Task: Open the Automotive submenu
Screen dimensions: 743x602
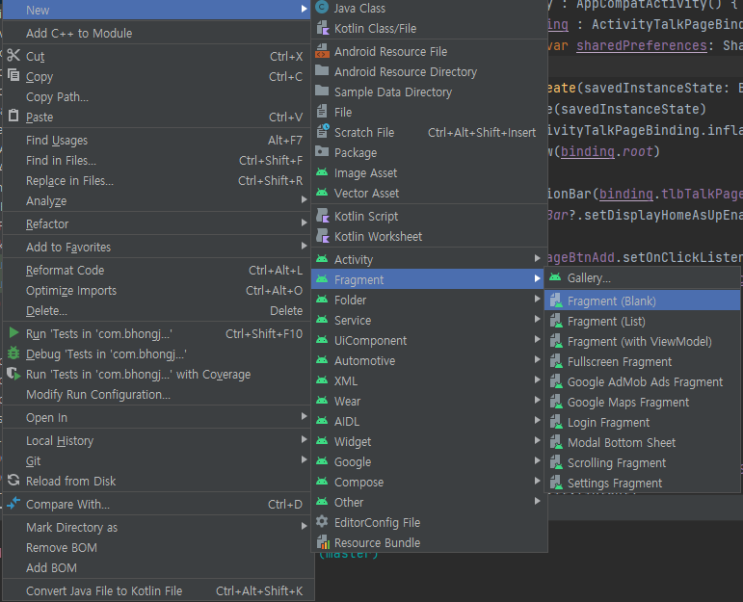Action: [427, 361]
